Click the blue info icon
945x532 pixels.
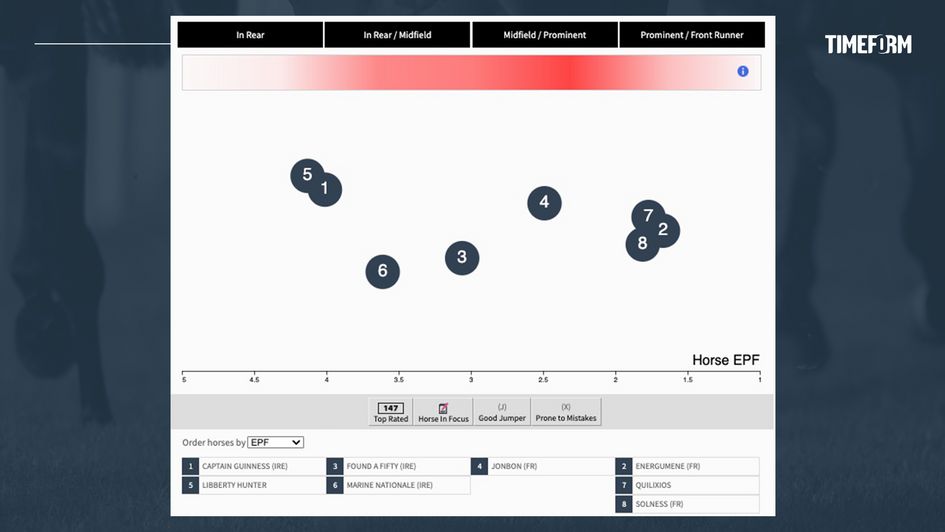point(743,71)
